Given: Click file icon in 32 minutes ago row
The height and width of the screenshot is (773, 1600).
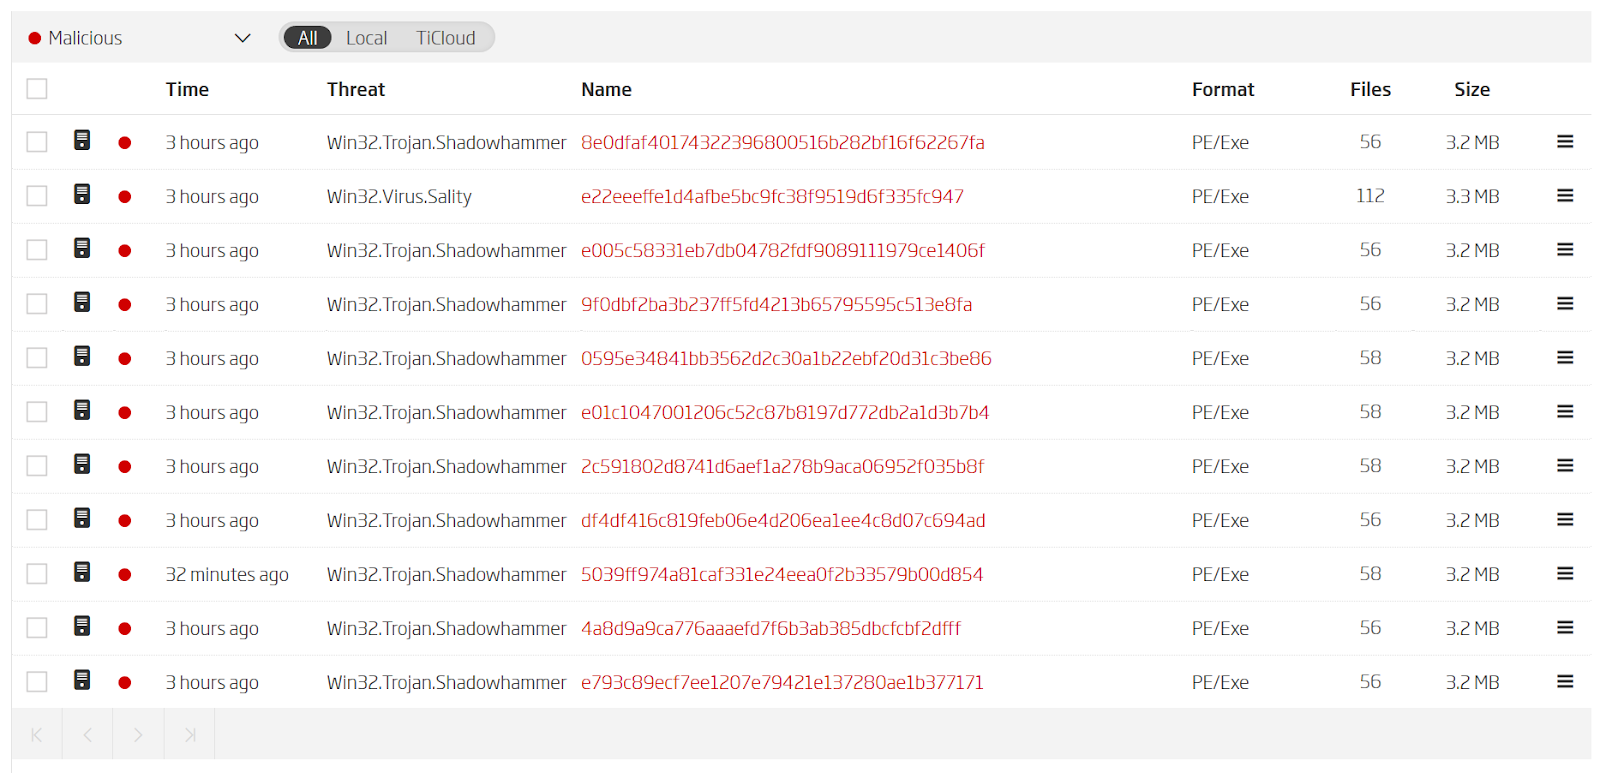Looking at the screenshot, I should click(82, 572).
